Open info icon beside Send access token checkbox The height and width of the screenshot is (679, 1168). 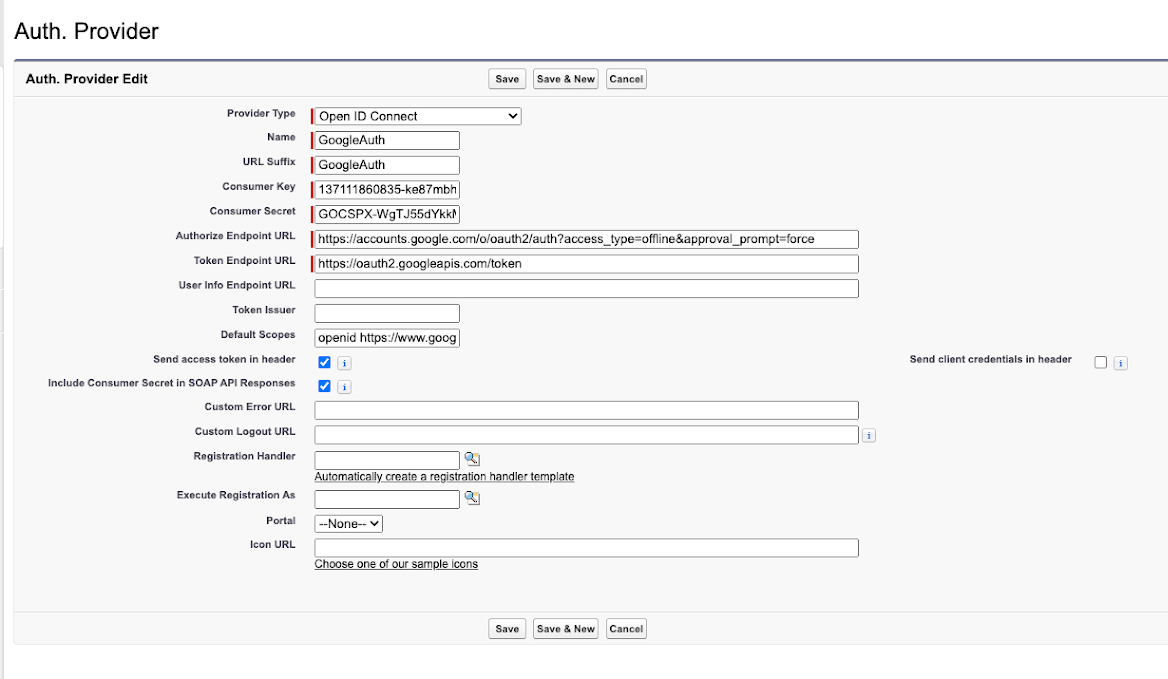point(344,363)
